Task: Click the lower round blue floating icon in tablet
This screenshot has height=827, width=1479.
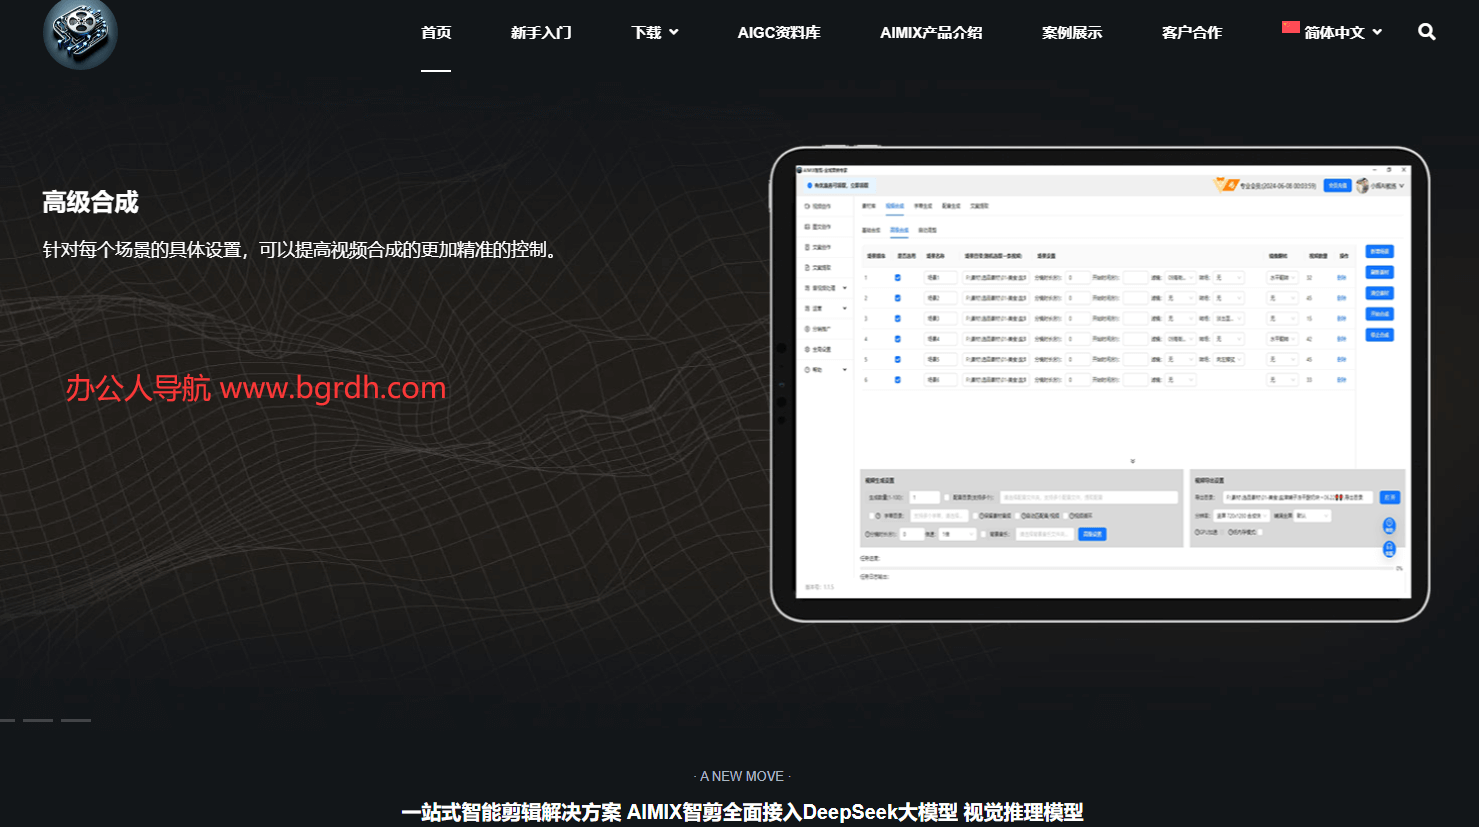Action: point(1389,549)
